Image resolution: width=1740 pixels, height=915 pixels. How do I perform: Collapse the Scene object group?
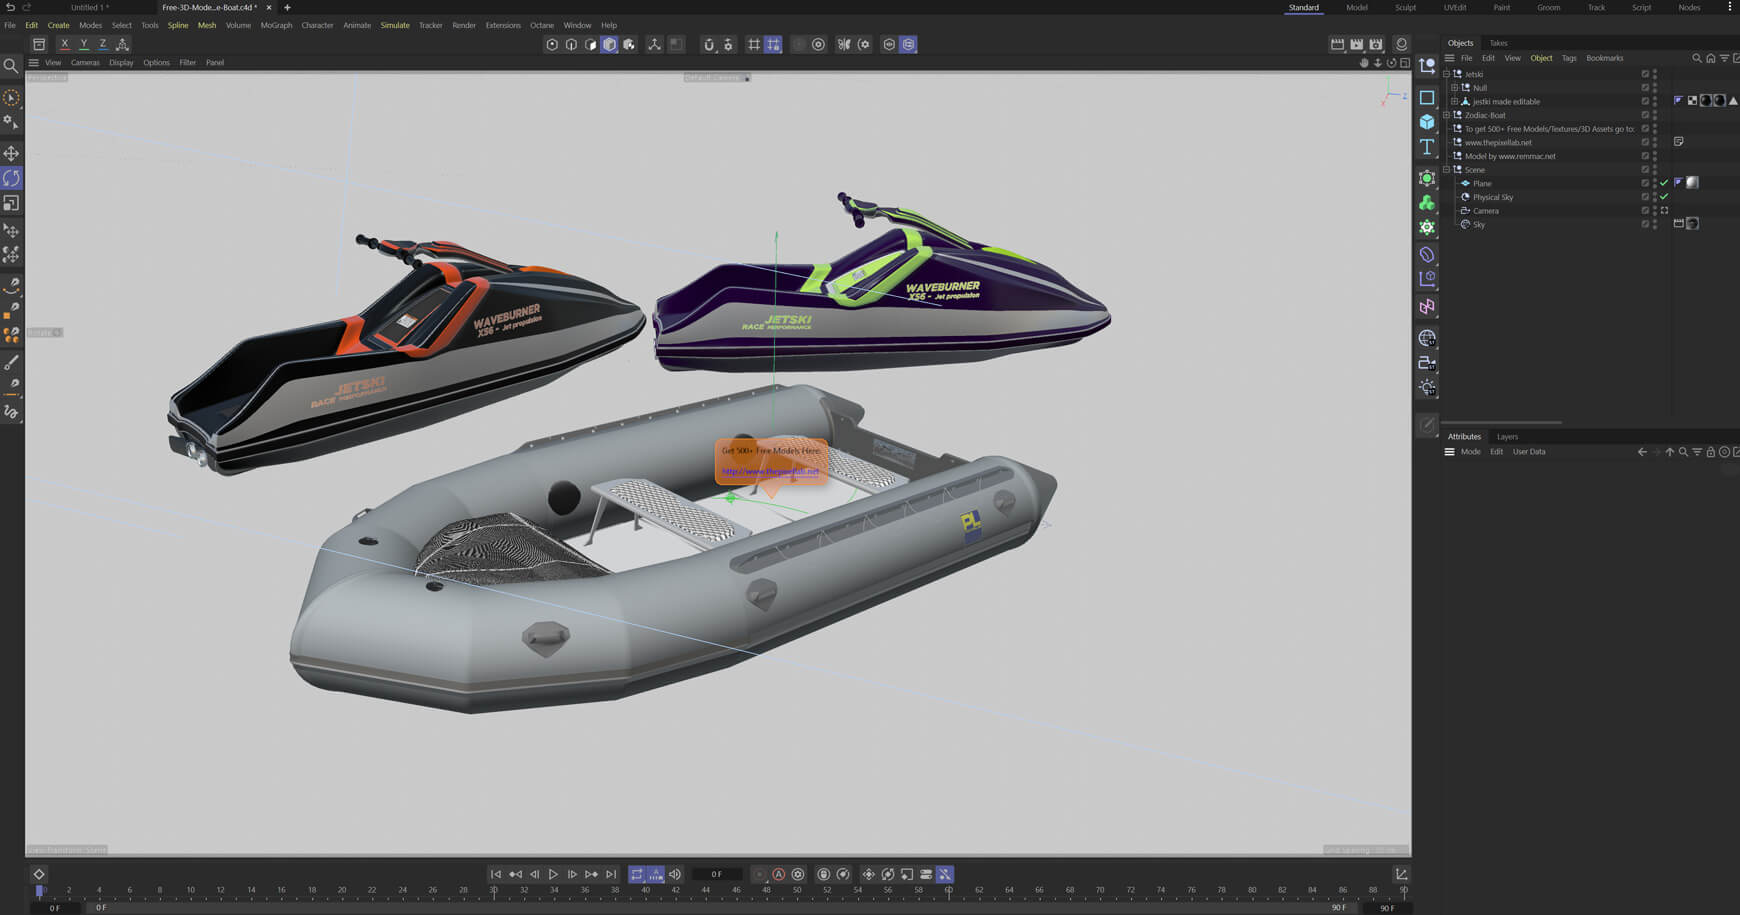[1446, 170]
